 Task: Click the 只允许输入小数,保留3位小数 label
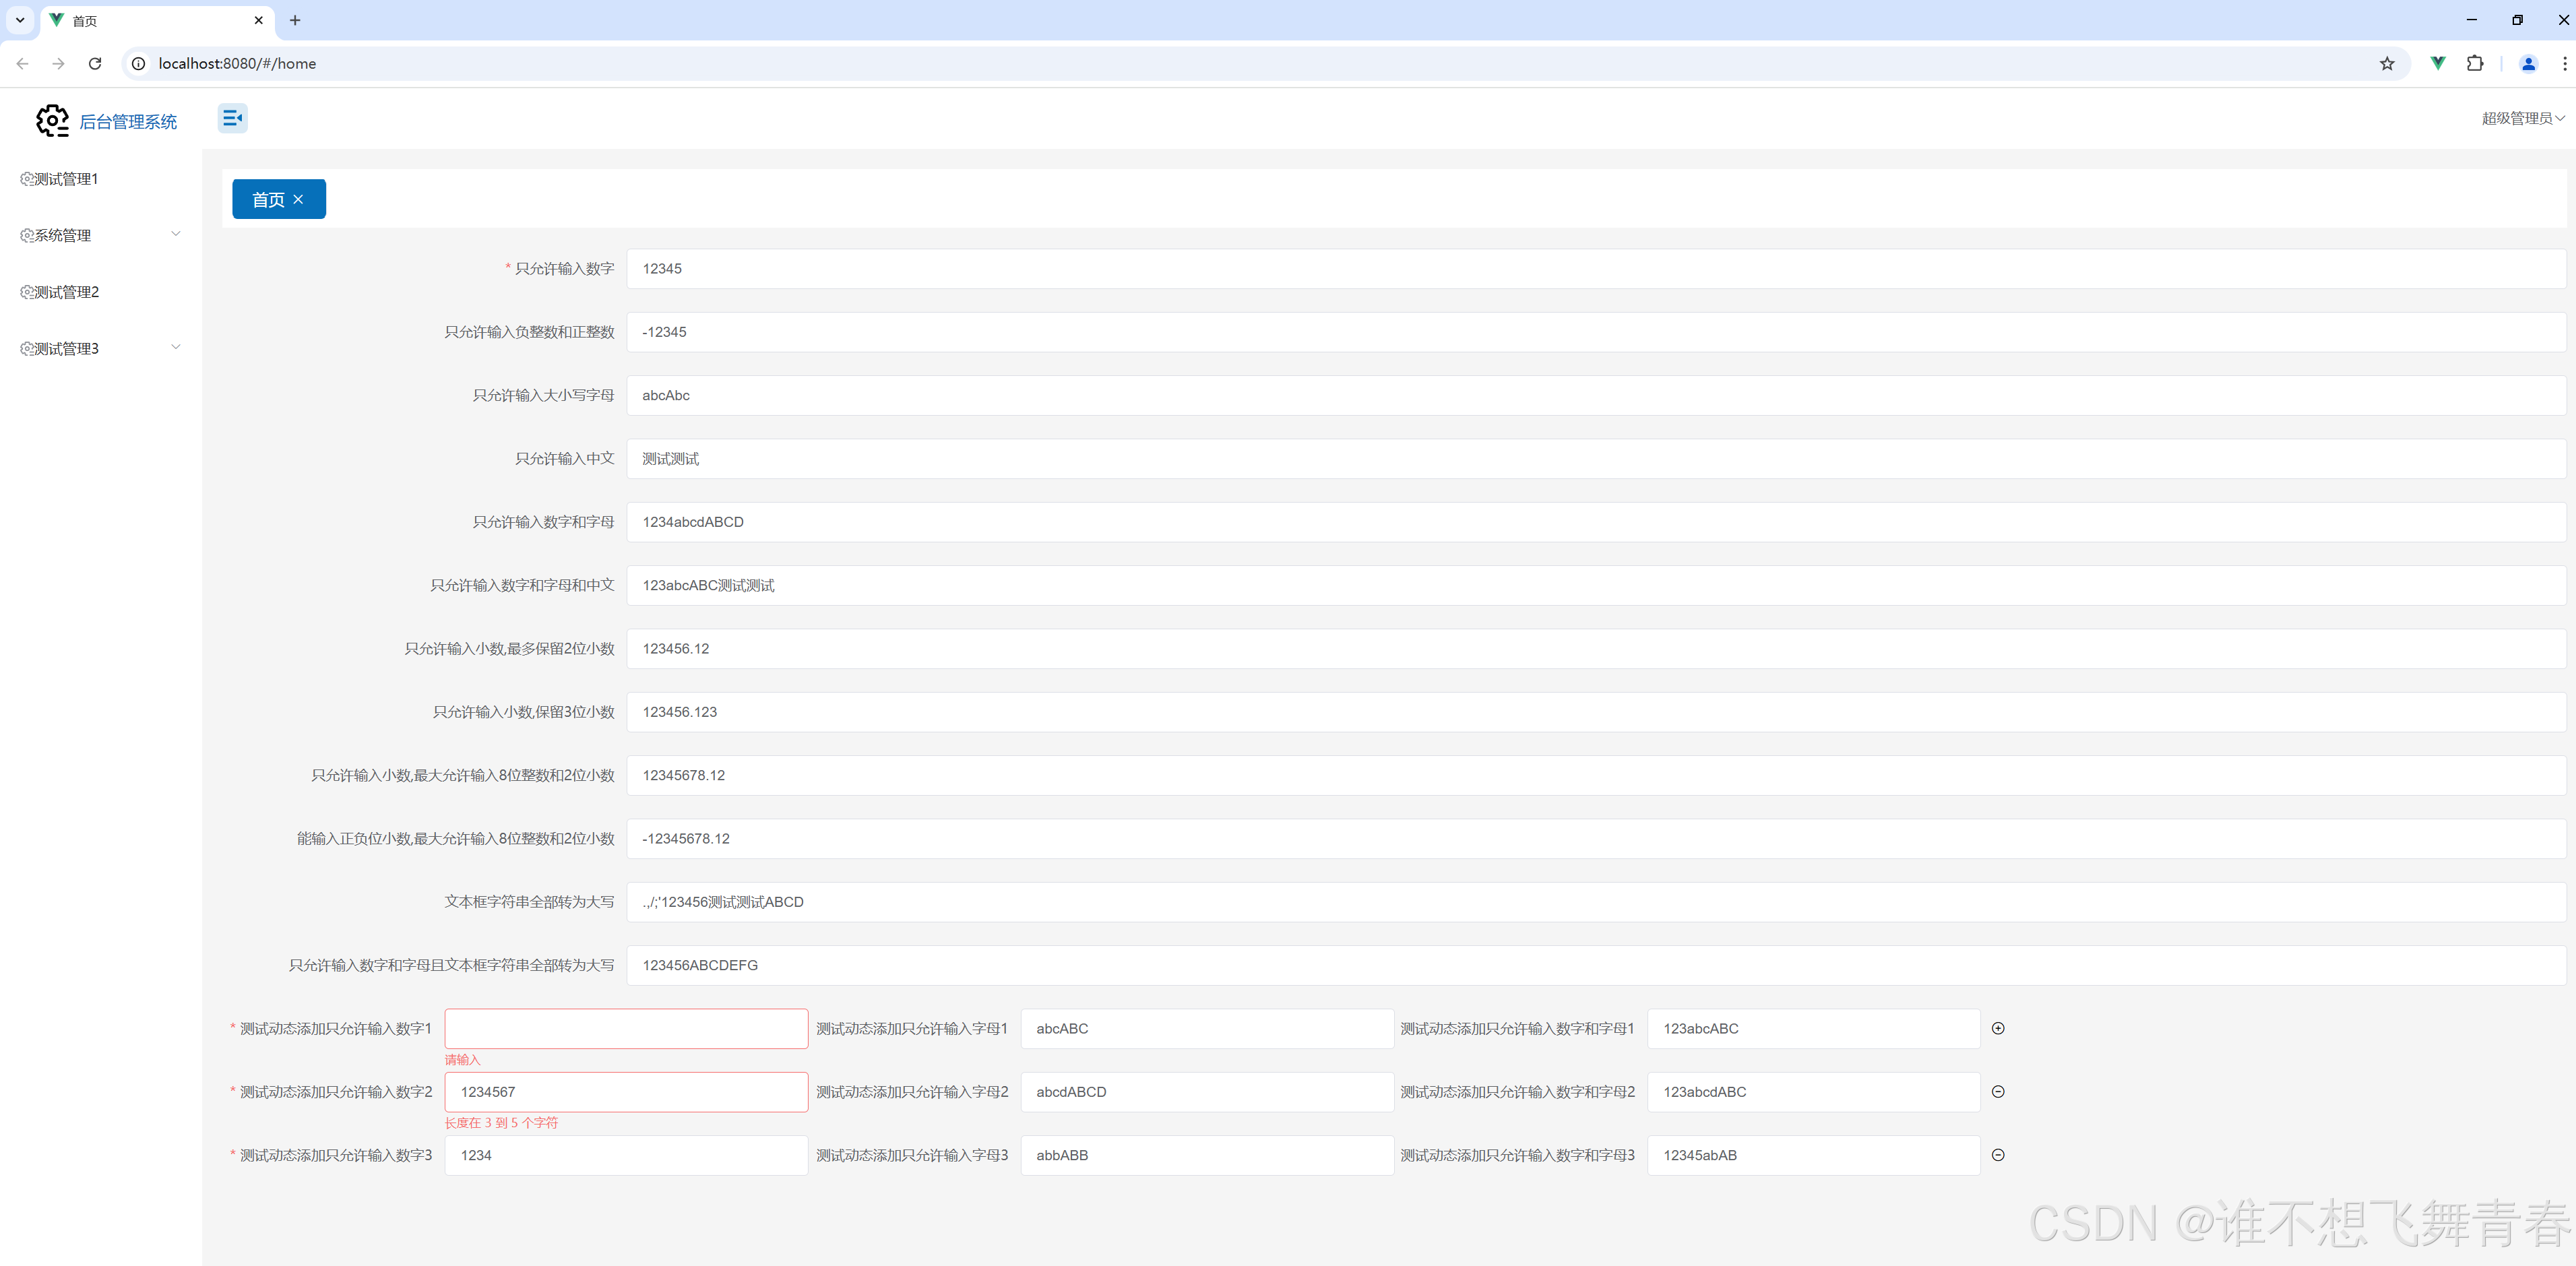pyautogui.click(x=524, y=712)
